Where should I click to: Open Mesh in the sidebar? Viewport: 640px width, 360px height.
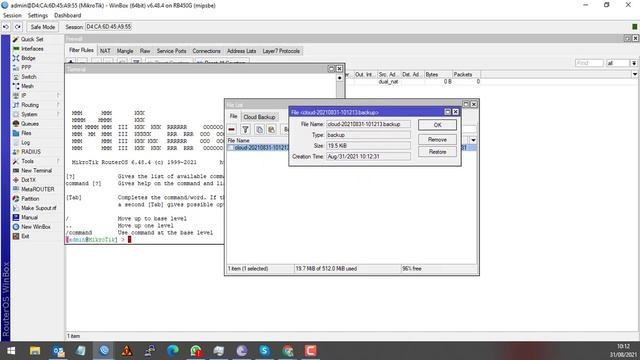pyautogui.click(x=27, y=86)
